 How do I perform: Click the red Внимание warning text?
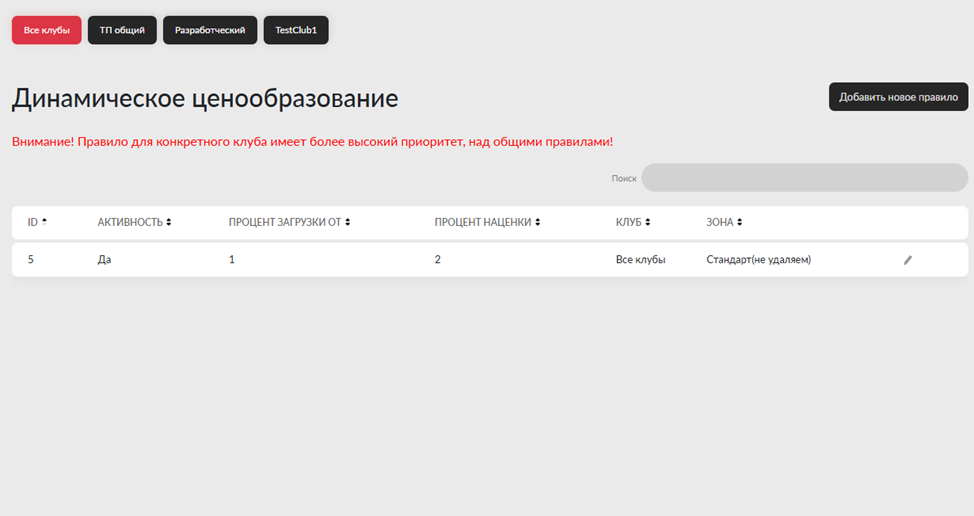pos(312,142)
